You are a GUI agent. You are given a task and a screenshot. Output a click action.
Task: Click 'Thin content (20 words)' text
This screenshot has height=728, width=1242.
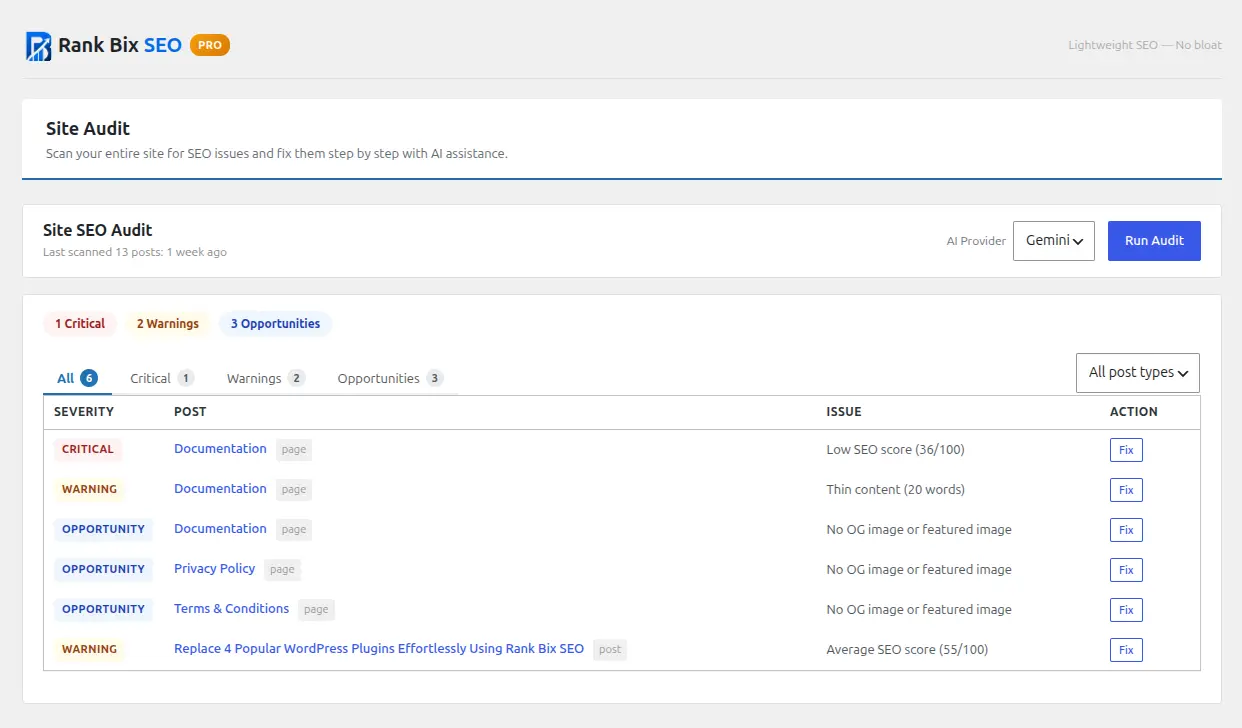pos(895,490)
